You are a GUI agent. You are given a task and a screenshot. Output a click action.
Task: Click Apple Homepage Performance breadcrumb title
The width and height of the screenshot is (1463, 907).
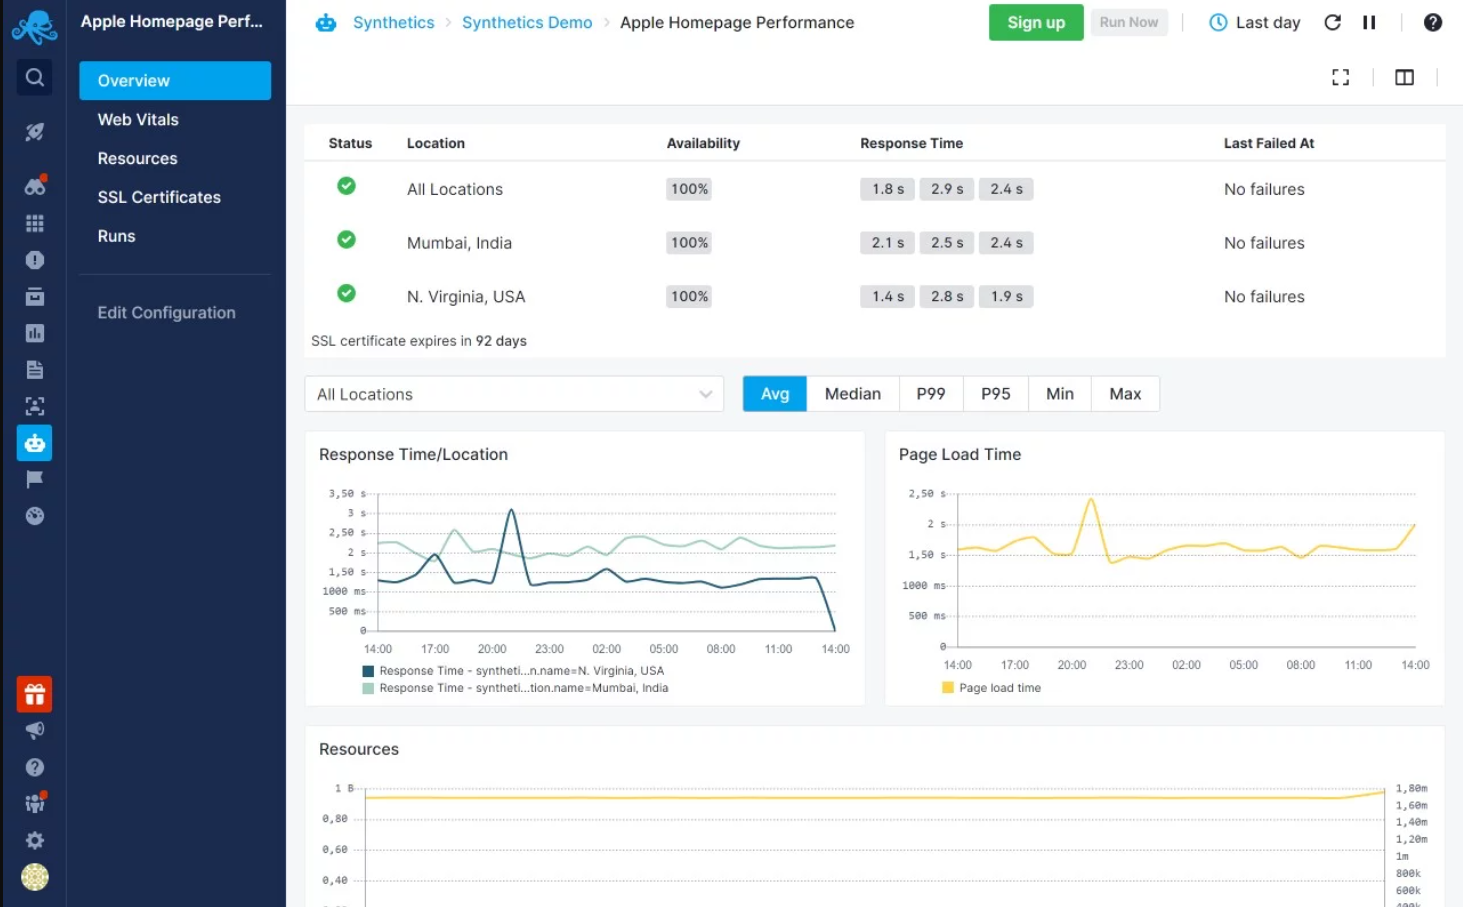coord(737,22)
